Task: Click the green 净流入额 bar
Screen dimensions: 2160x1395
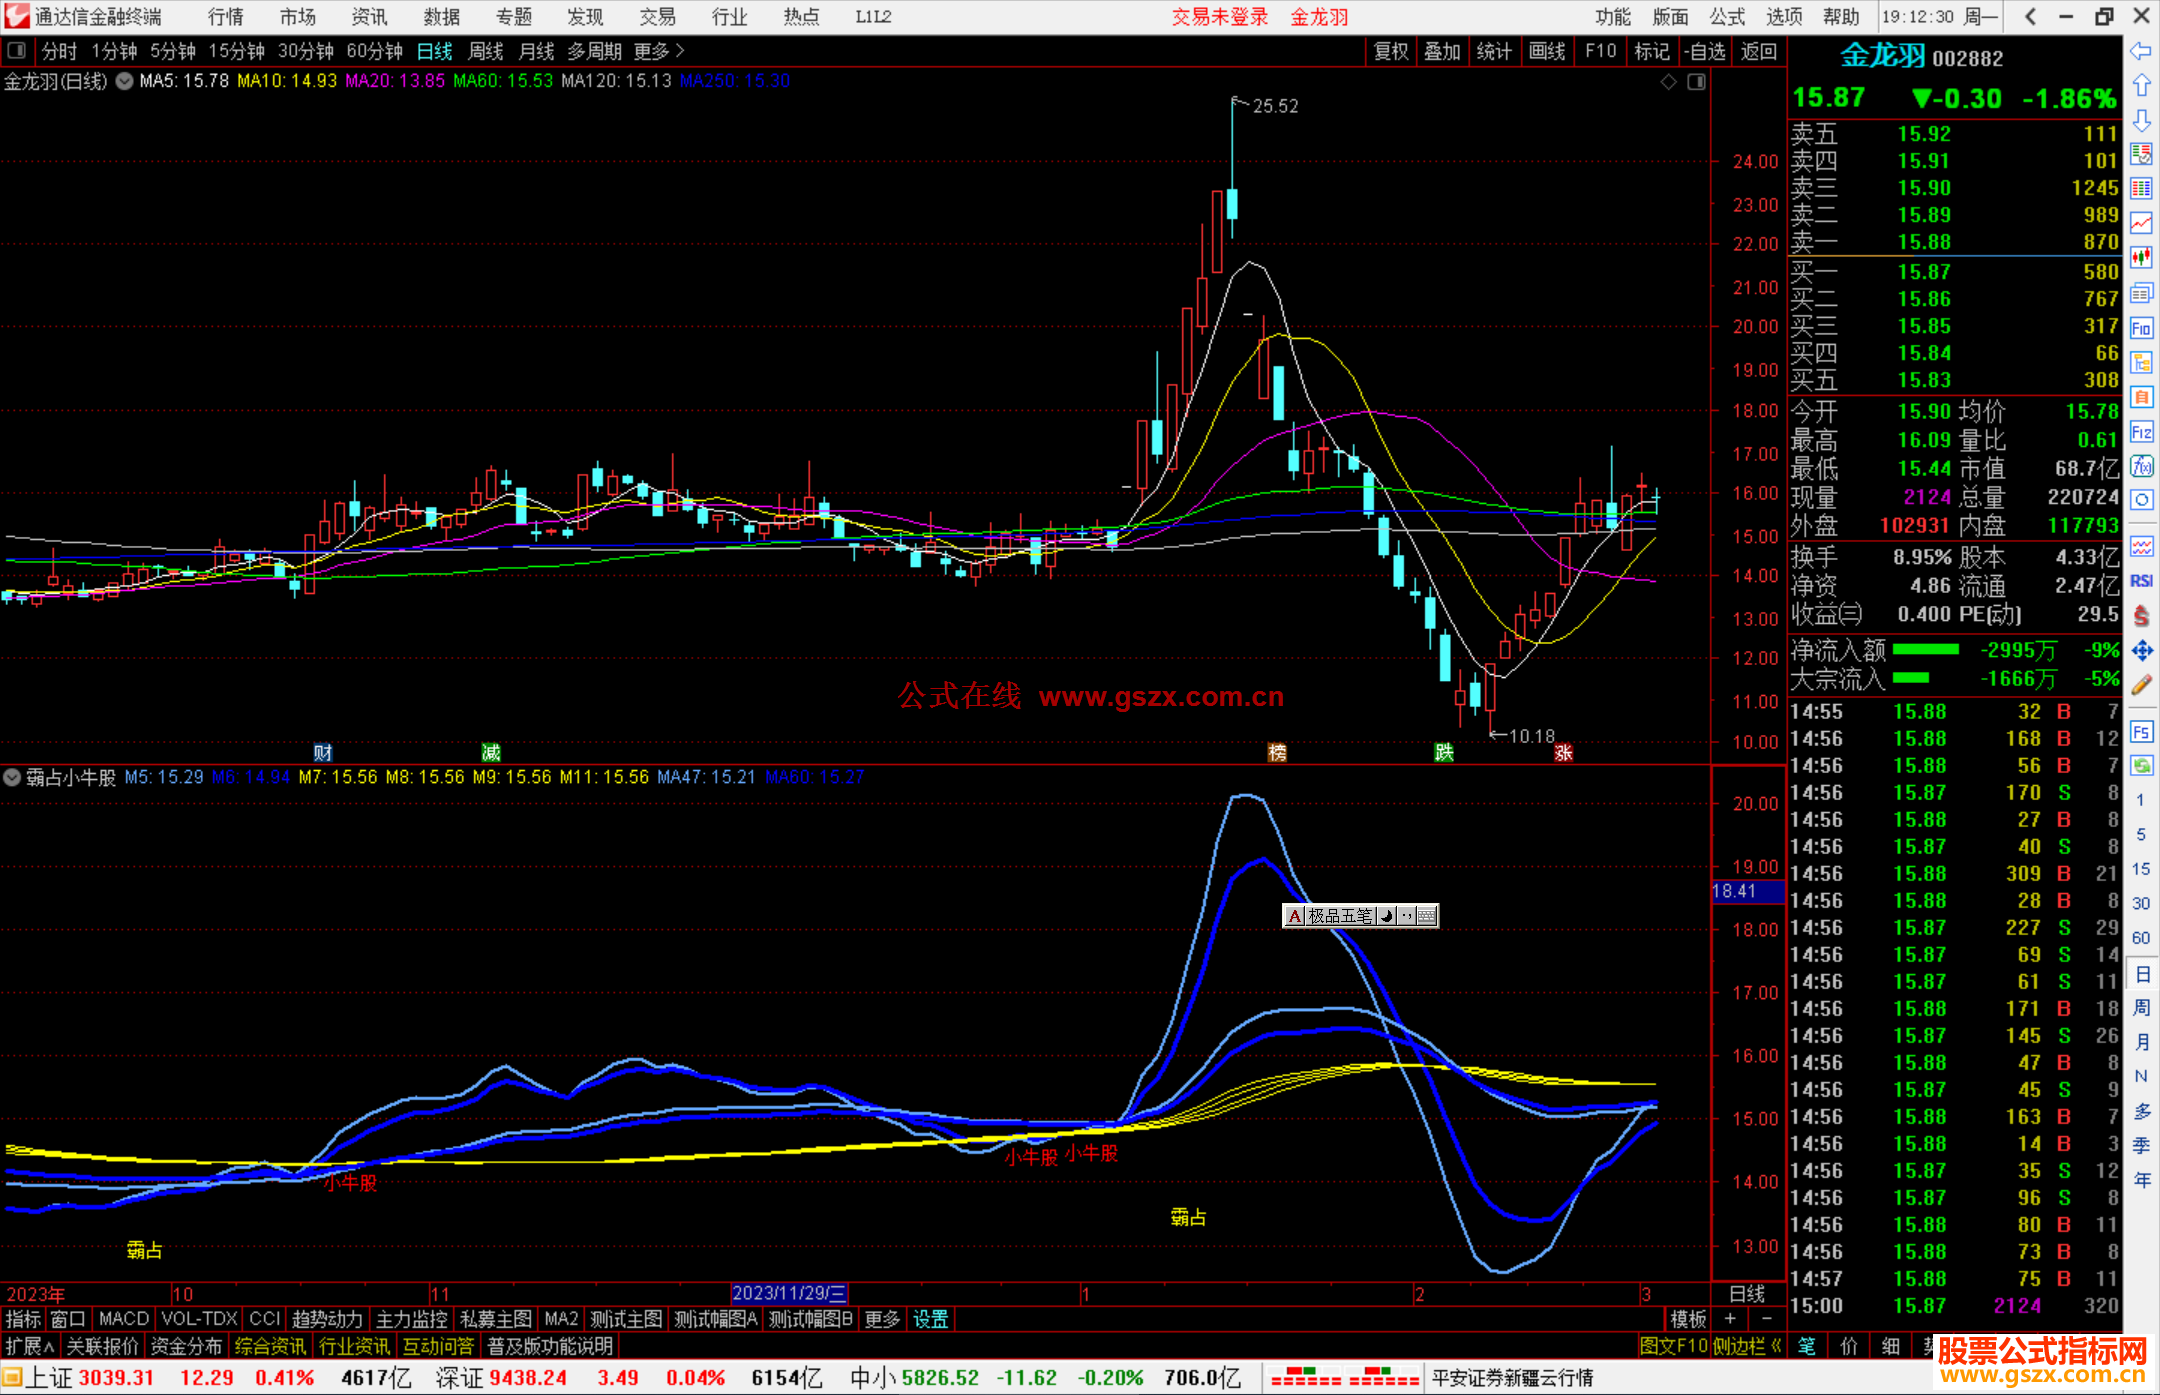Action: (x=1925, y=650)
